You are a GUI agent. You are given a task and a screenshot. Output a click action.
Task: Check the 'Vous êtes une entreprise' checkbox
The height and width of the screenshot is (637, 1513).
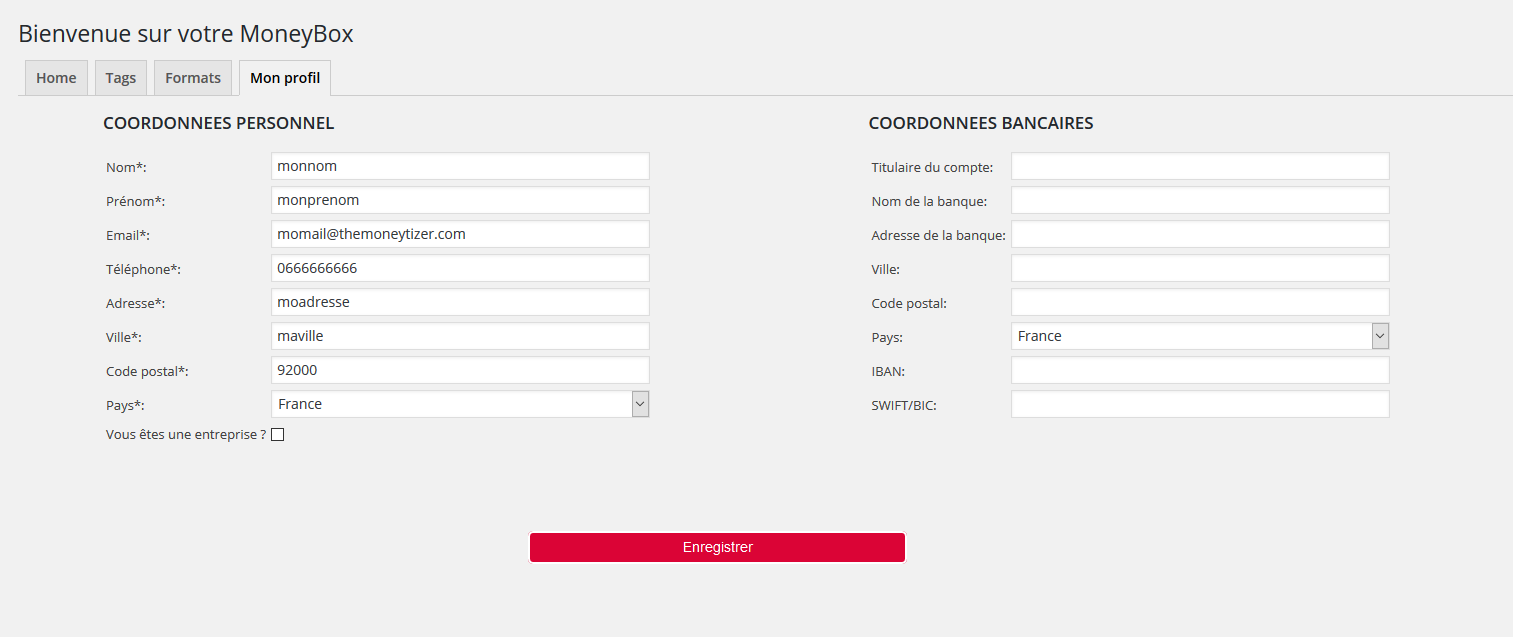tap(278, 435)
